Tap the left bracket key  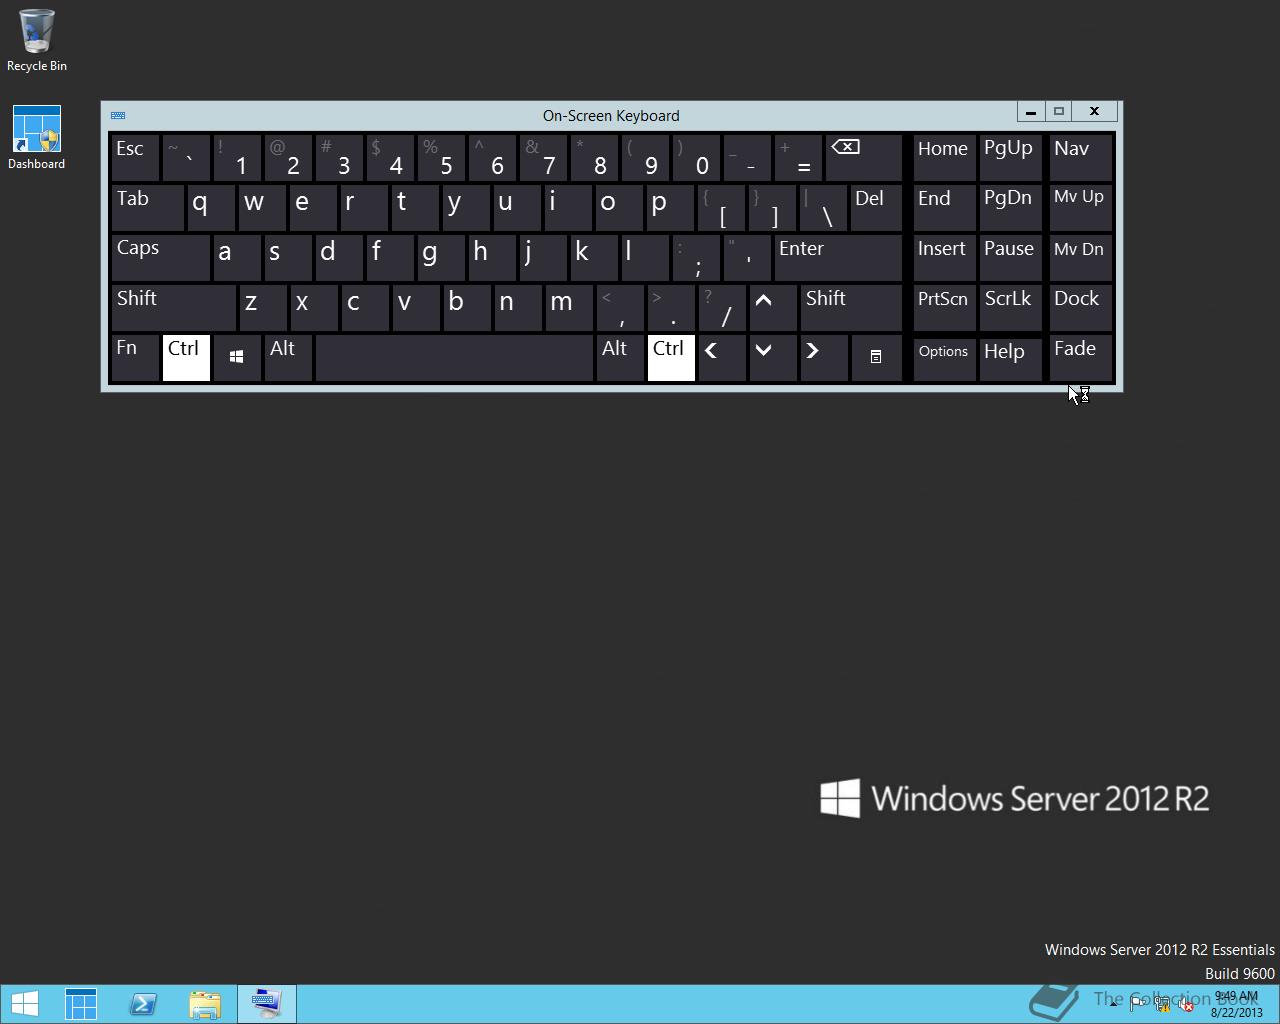[x=722, y=207]
